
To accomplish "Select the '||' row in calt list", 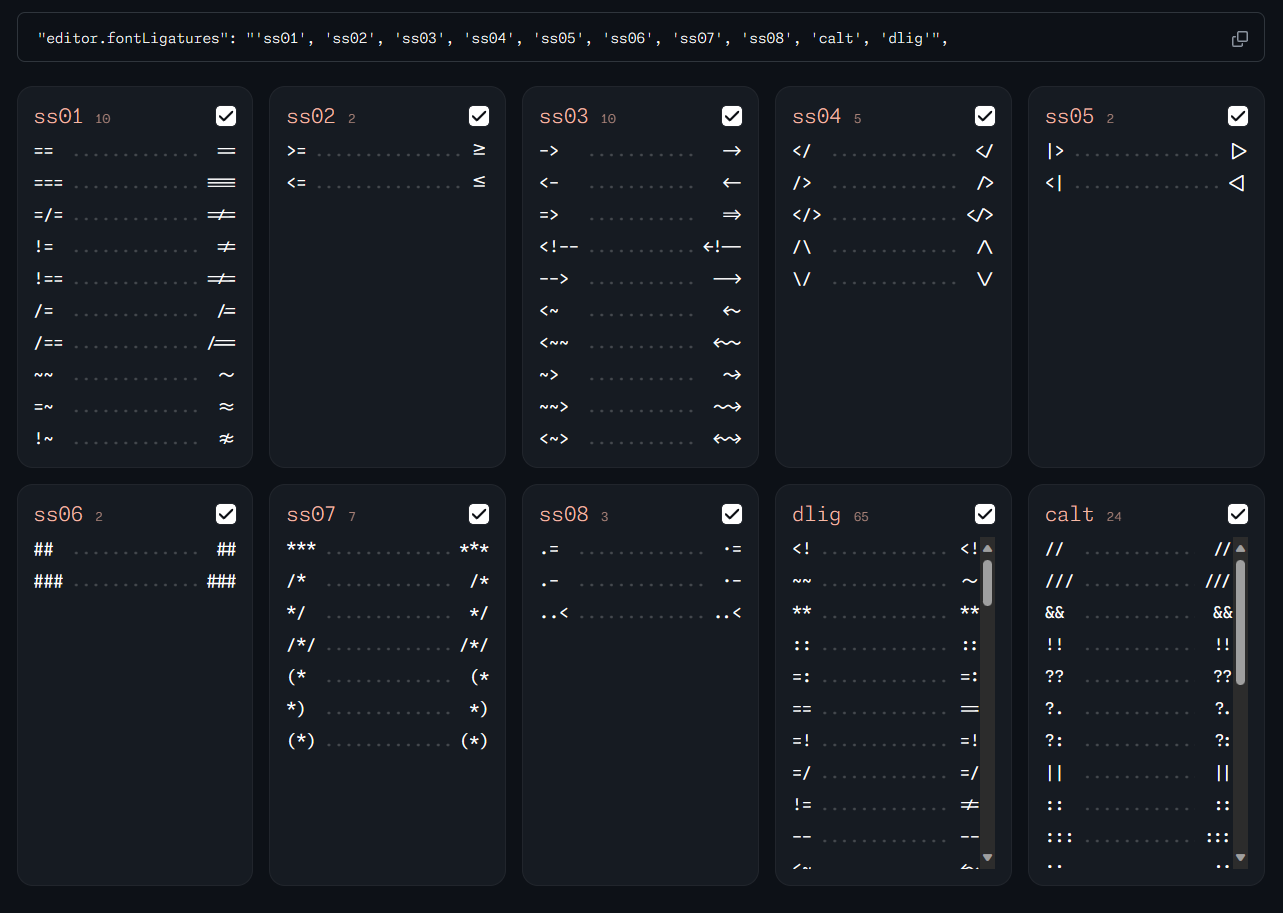I will pos(1139,773).
